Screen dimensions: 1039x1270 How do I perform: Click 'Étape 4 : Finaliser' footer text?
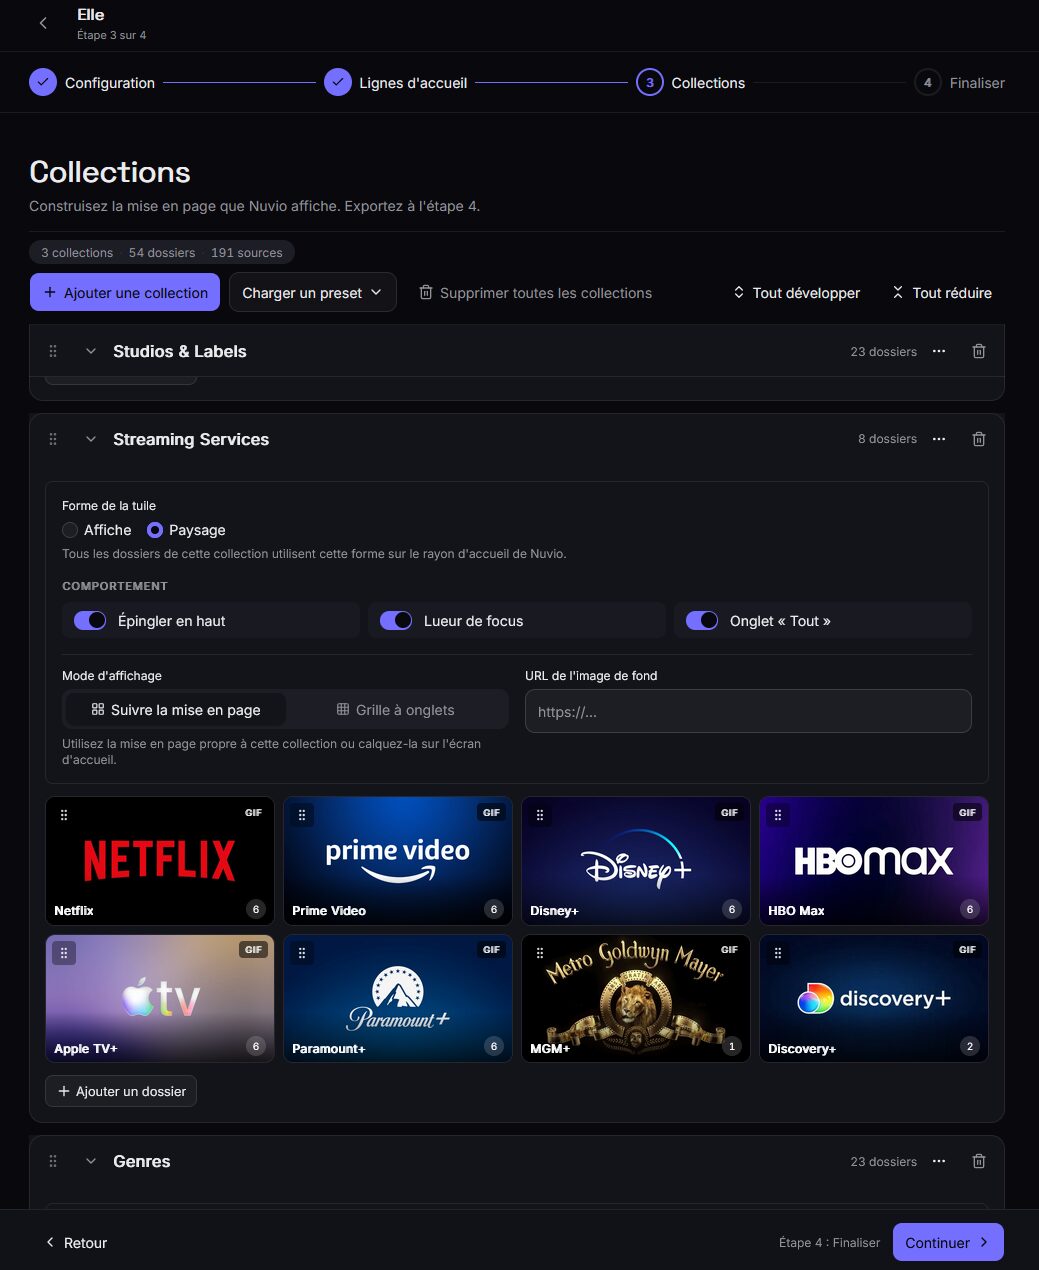(x=829, y=1243)
